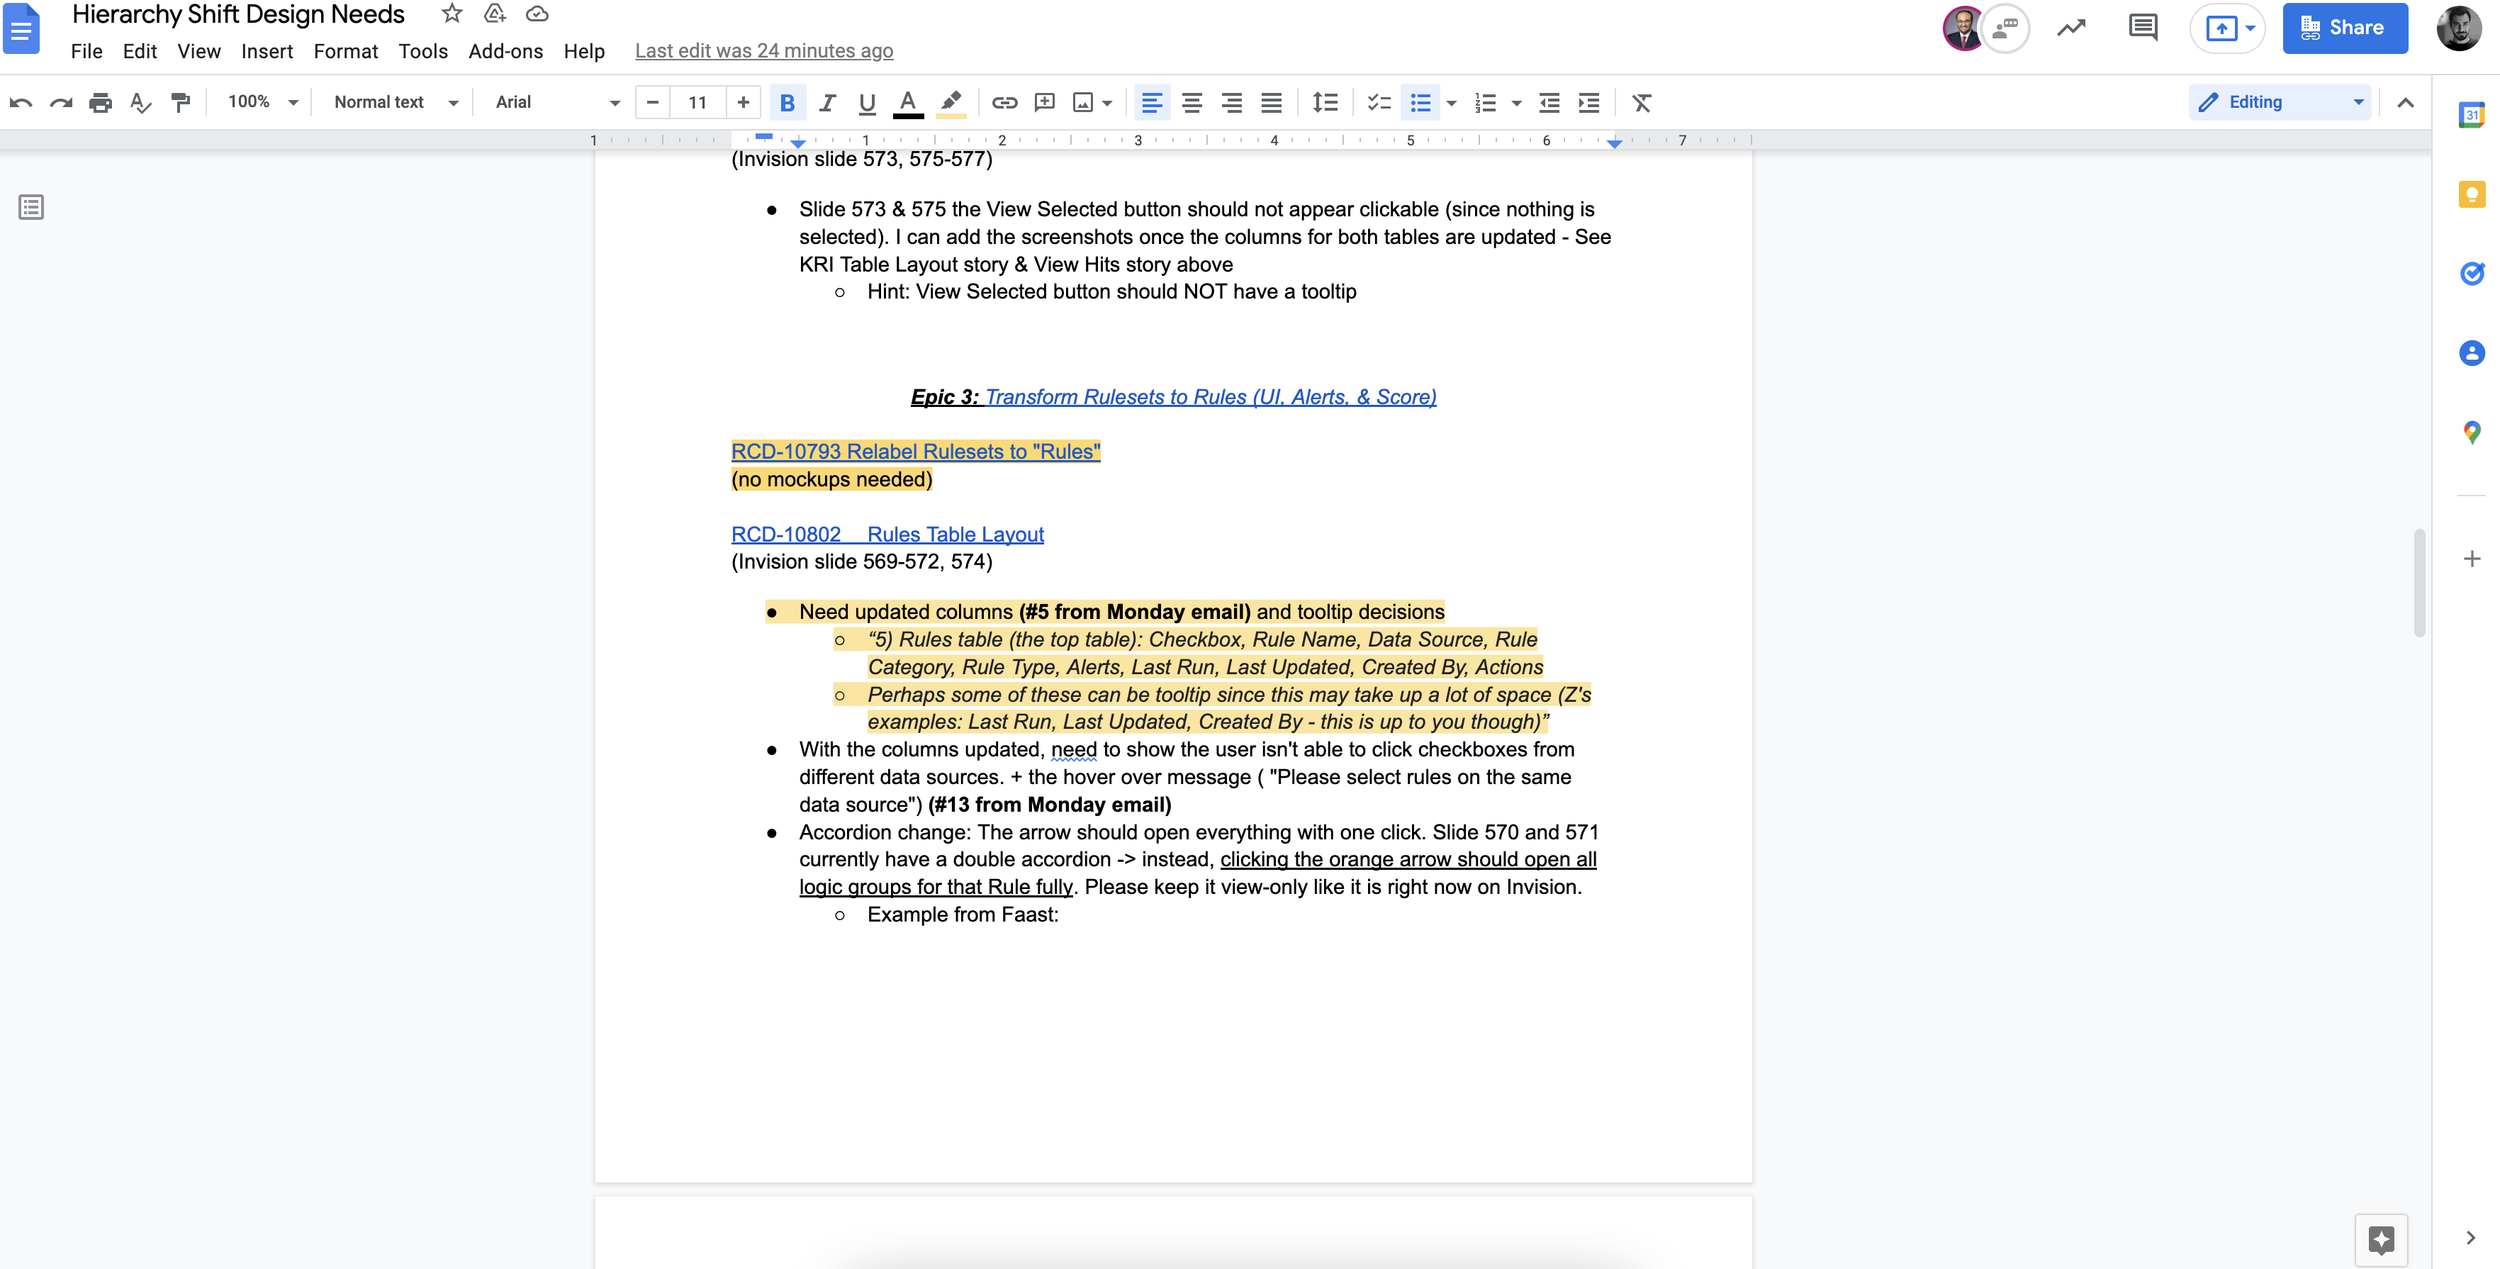Insert a link using the toolbar icon
The width and height of the screenshot is (2500, 1269).
click(x=1004, y=102)
